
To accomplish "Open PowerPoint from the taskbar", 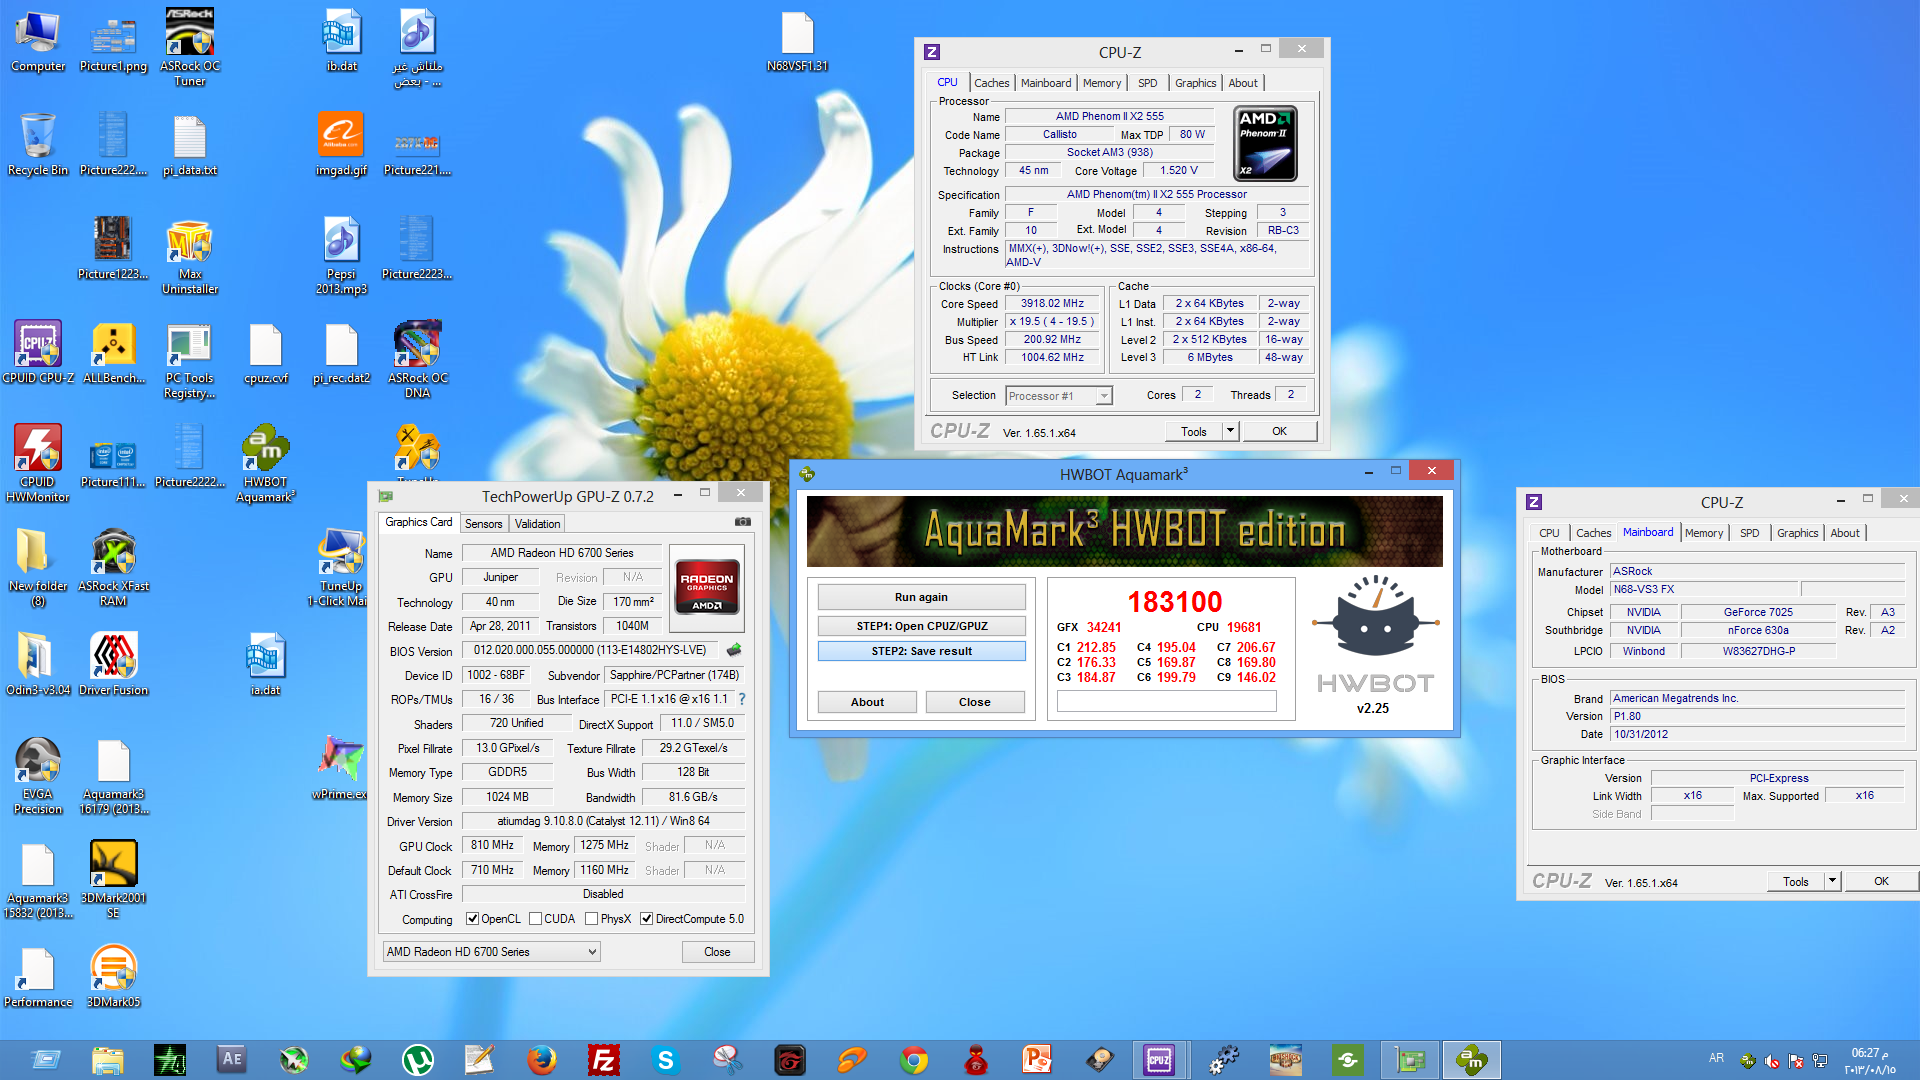I will (1037, 1060).
